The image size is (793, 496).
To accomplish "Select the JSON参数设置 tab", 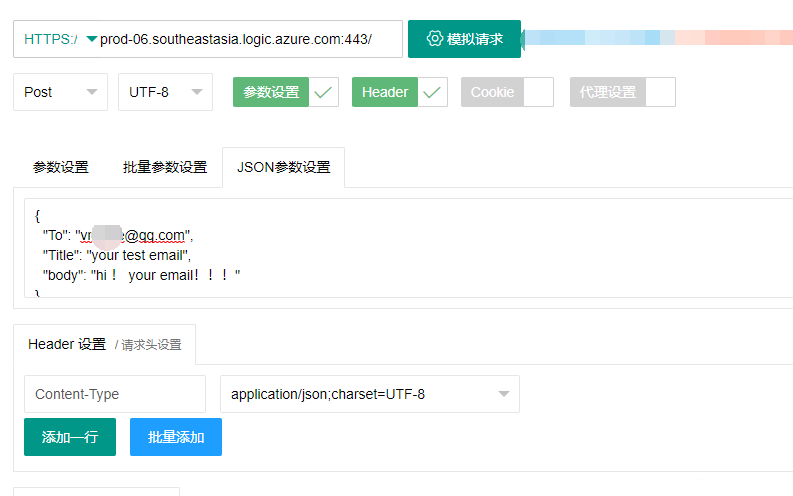I will click(x=284, y=167).
